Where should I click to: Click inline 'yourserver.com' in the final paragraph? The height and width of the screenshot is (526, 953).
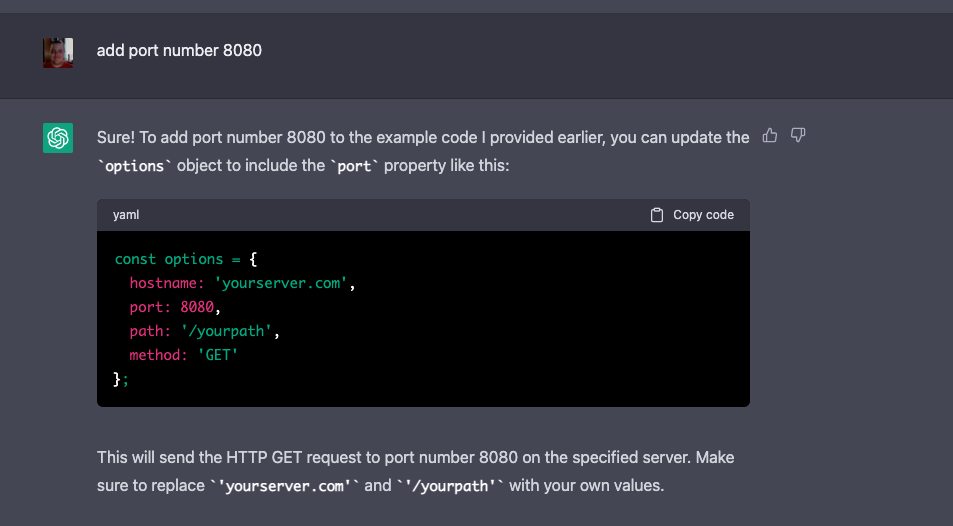(x=284, y=487)
